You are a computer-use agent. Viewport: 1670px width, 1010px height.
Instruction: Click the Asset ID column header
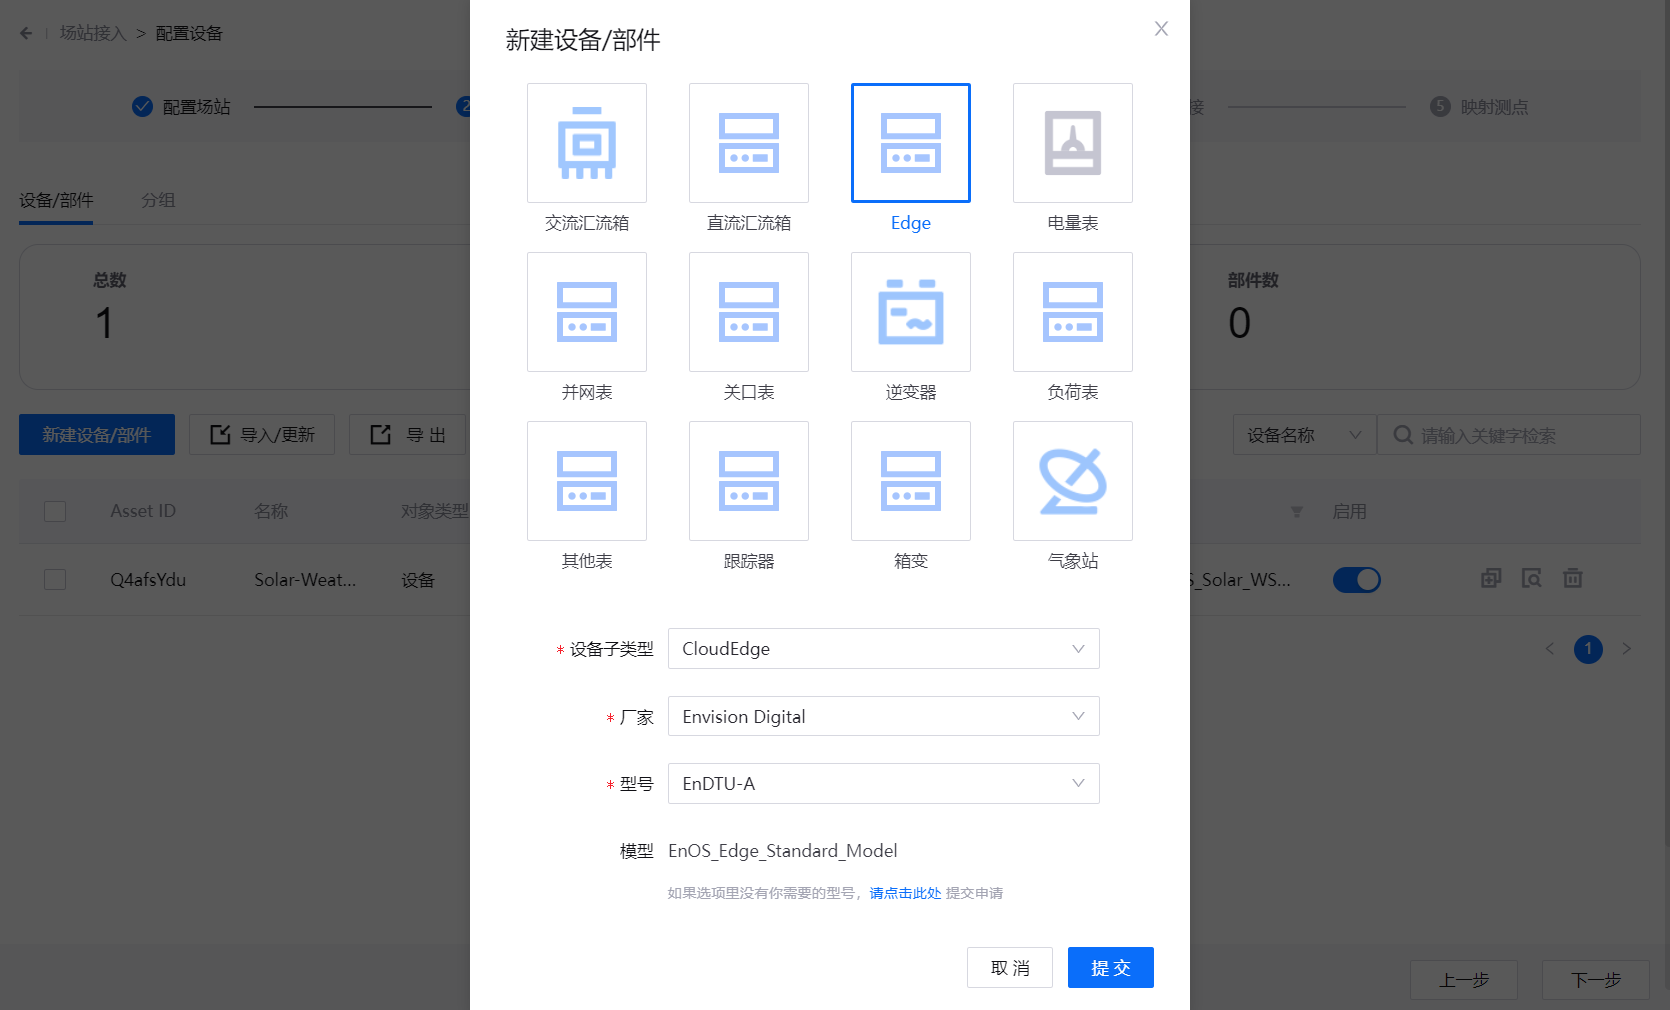(x=143, y=511)
